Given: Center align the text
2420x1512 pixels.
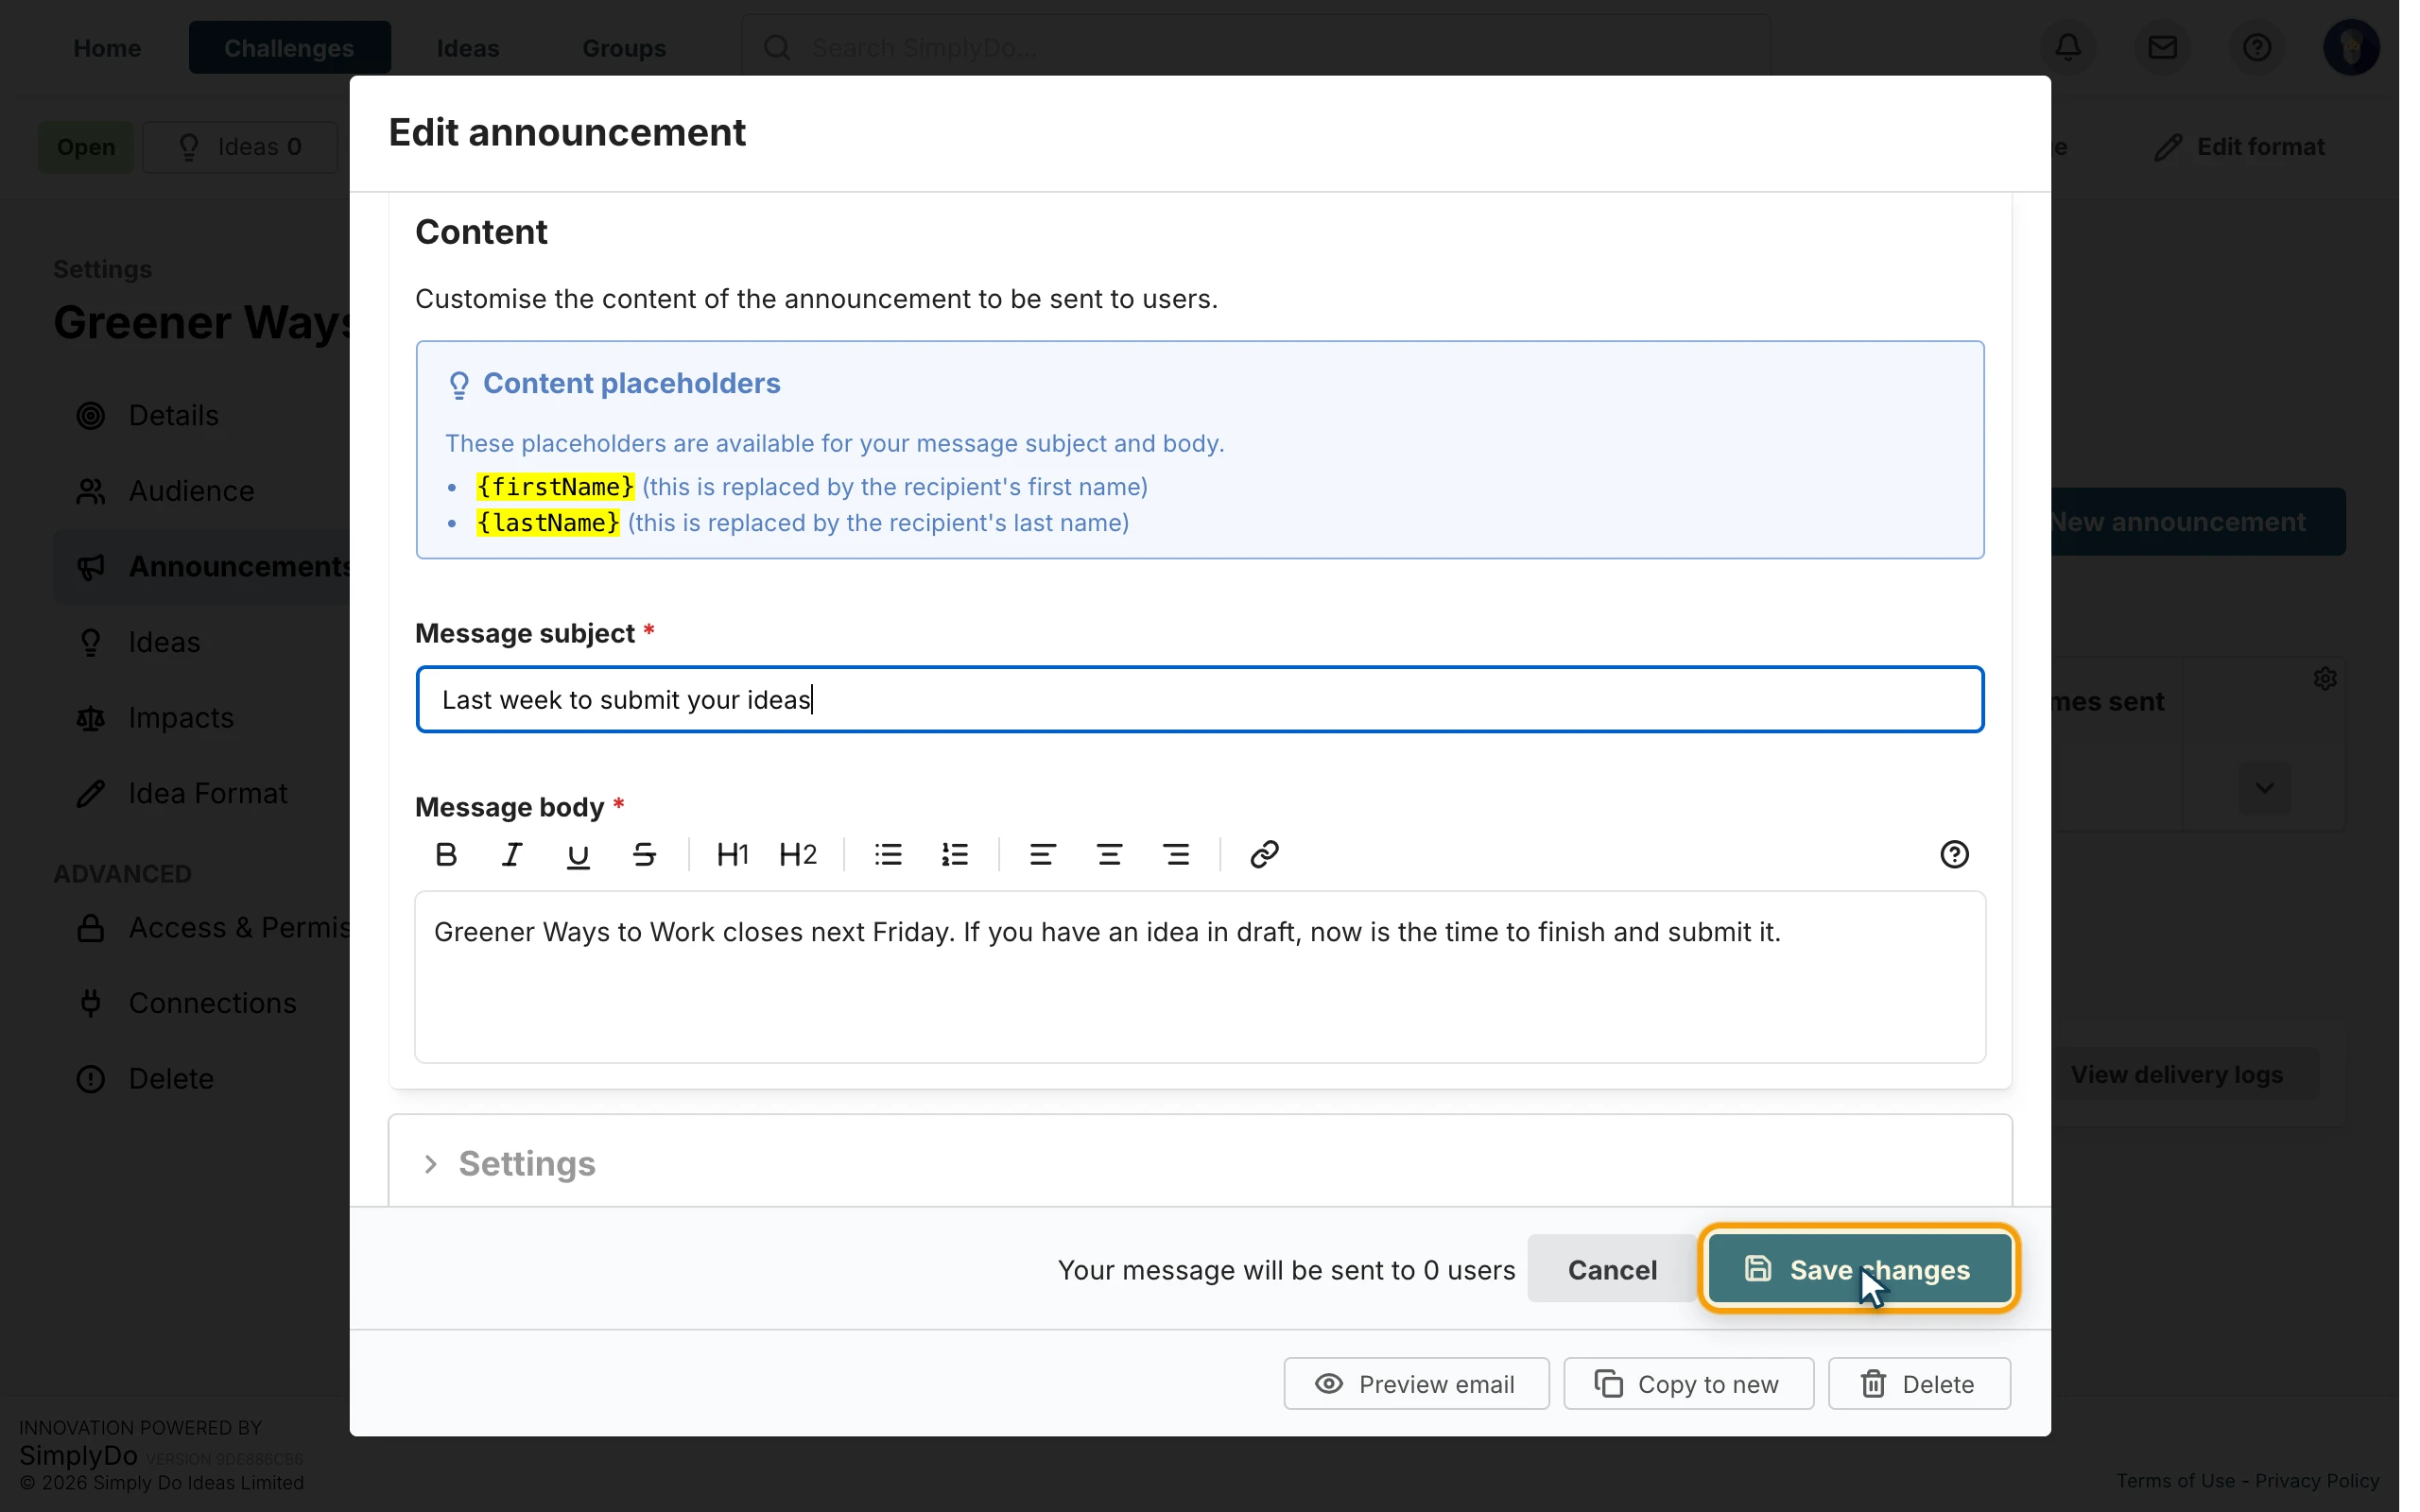Looking at the screenshot, I should pos(1109,855).
